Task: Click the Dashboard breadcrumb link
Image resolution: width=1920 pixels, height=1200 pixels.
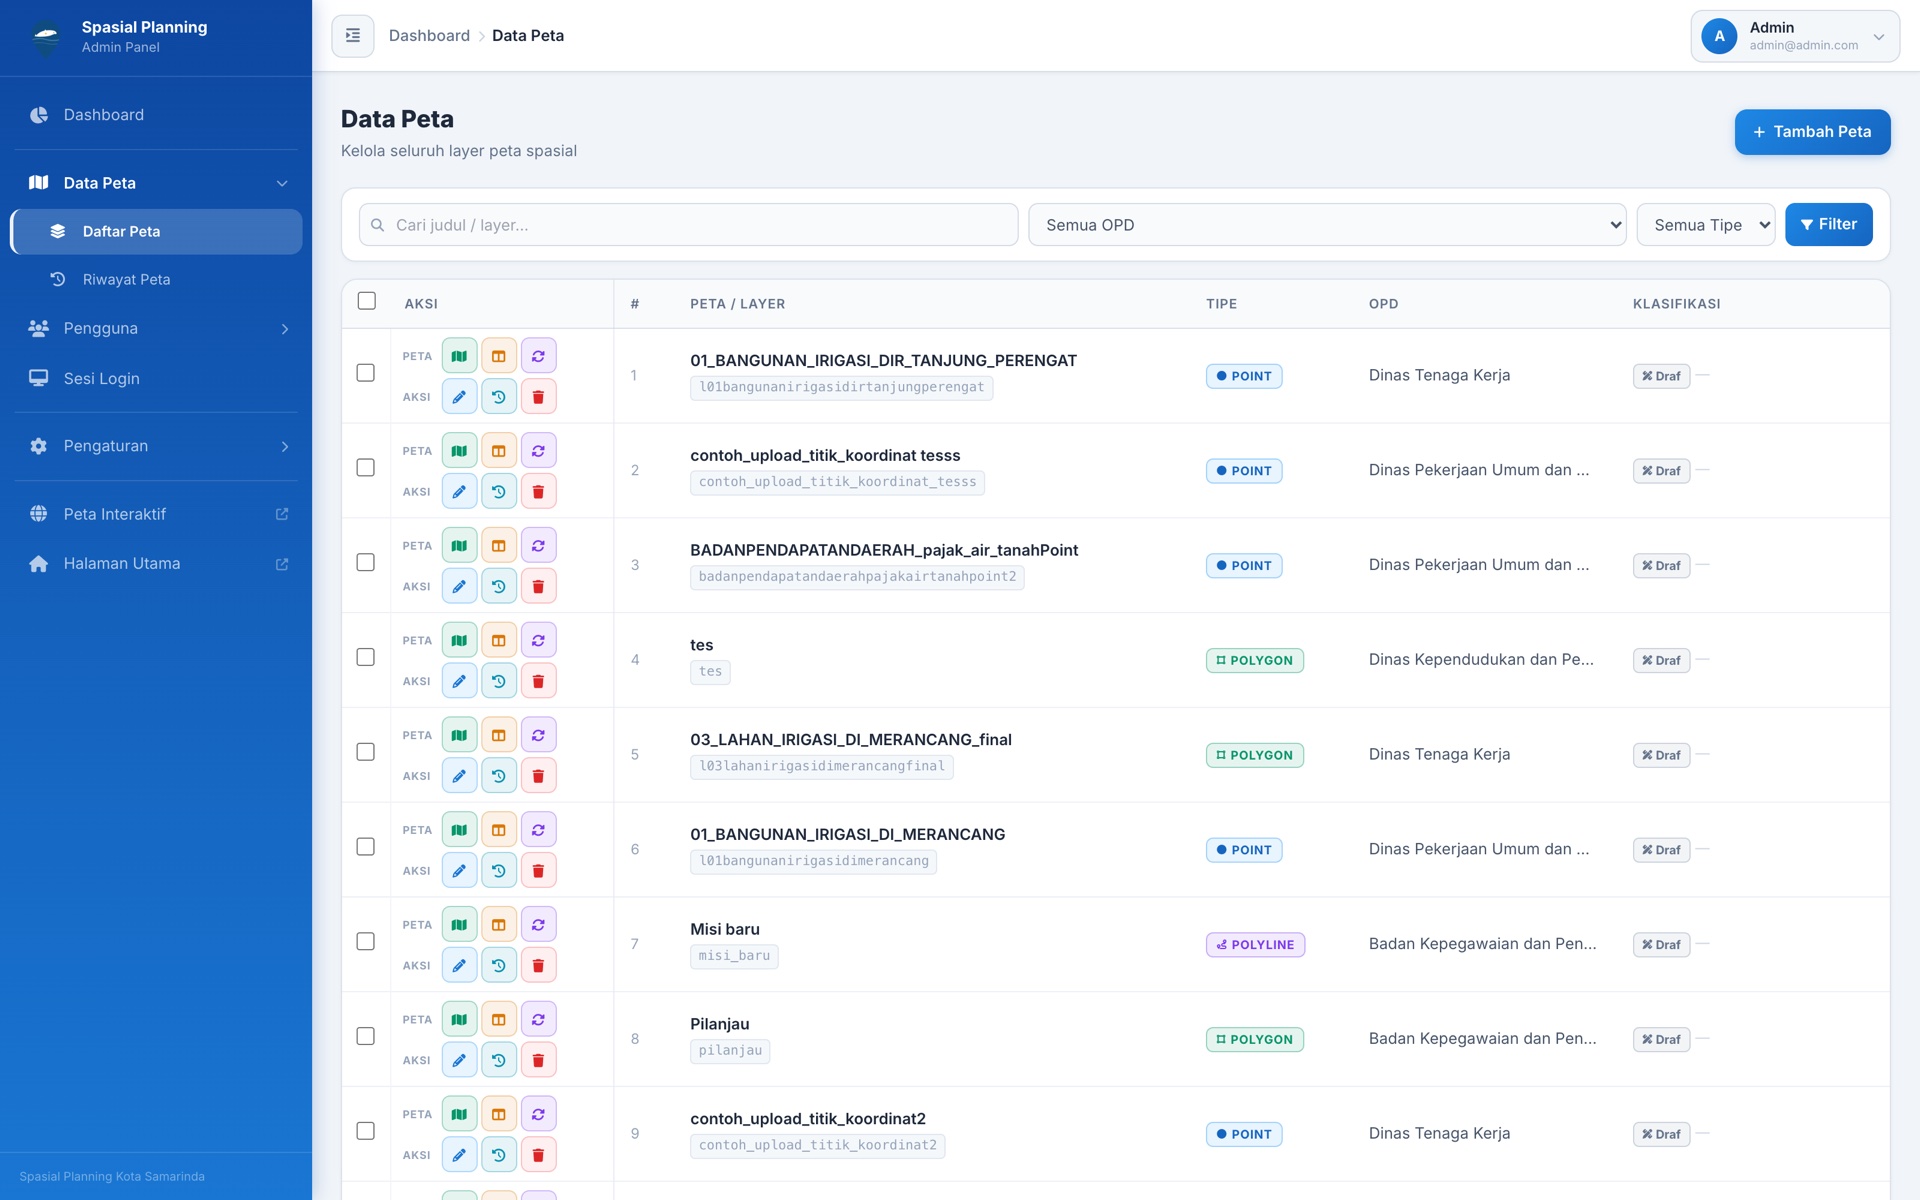Action: [x=429, y=36]
